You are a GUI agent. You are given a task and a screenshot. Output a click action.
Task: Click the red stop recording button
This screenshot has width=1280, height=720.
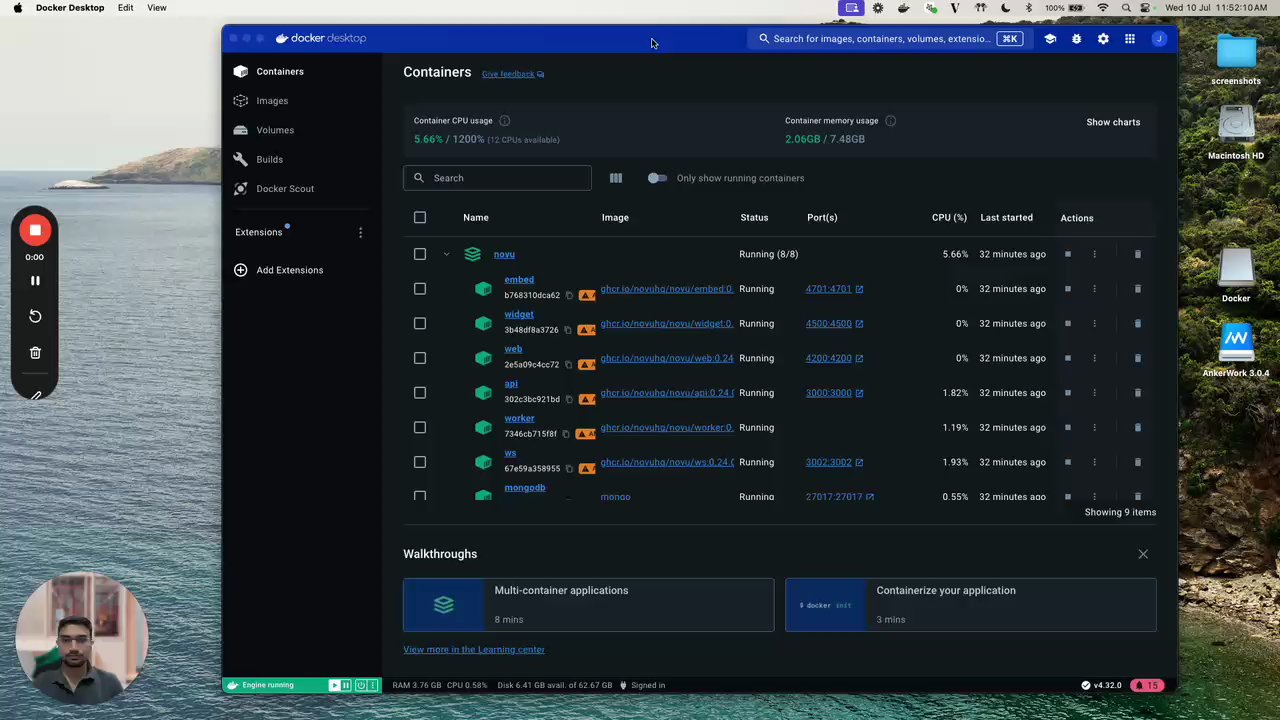coord(35,231)
